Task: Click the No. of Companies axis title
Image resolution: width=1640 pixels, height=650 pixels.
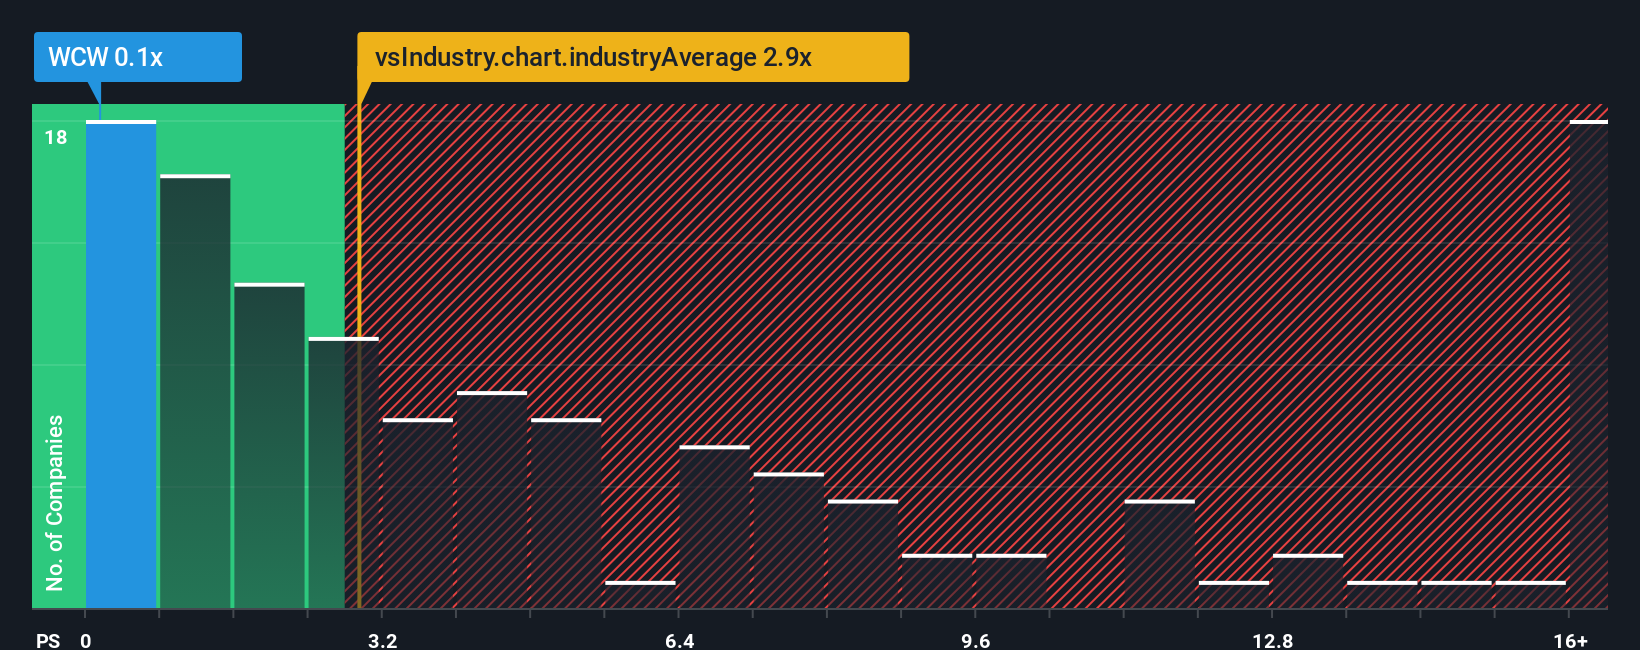Action: point(55,502)
